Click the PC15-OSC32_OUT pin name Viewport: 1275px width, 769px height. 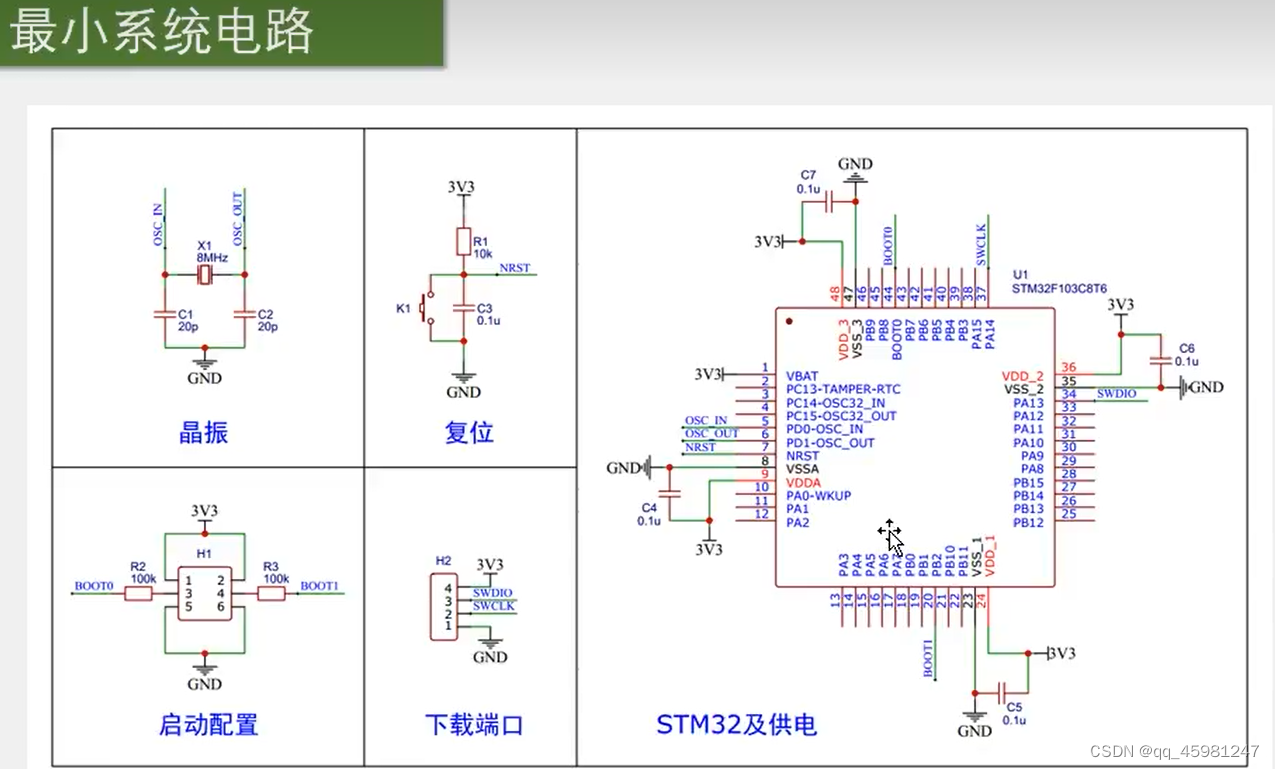point(841,416)
